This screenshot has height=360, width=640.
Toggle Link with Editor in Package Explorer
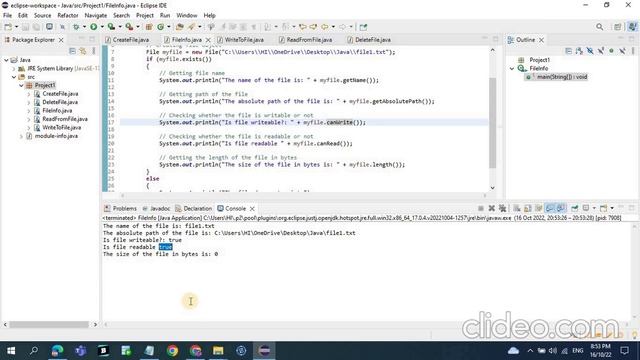(x=83, y=51)
